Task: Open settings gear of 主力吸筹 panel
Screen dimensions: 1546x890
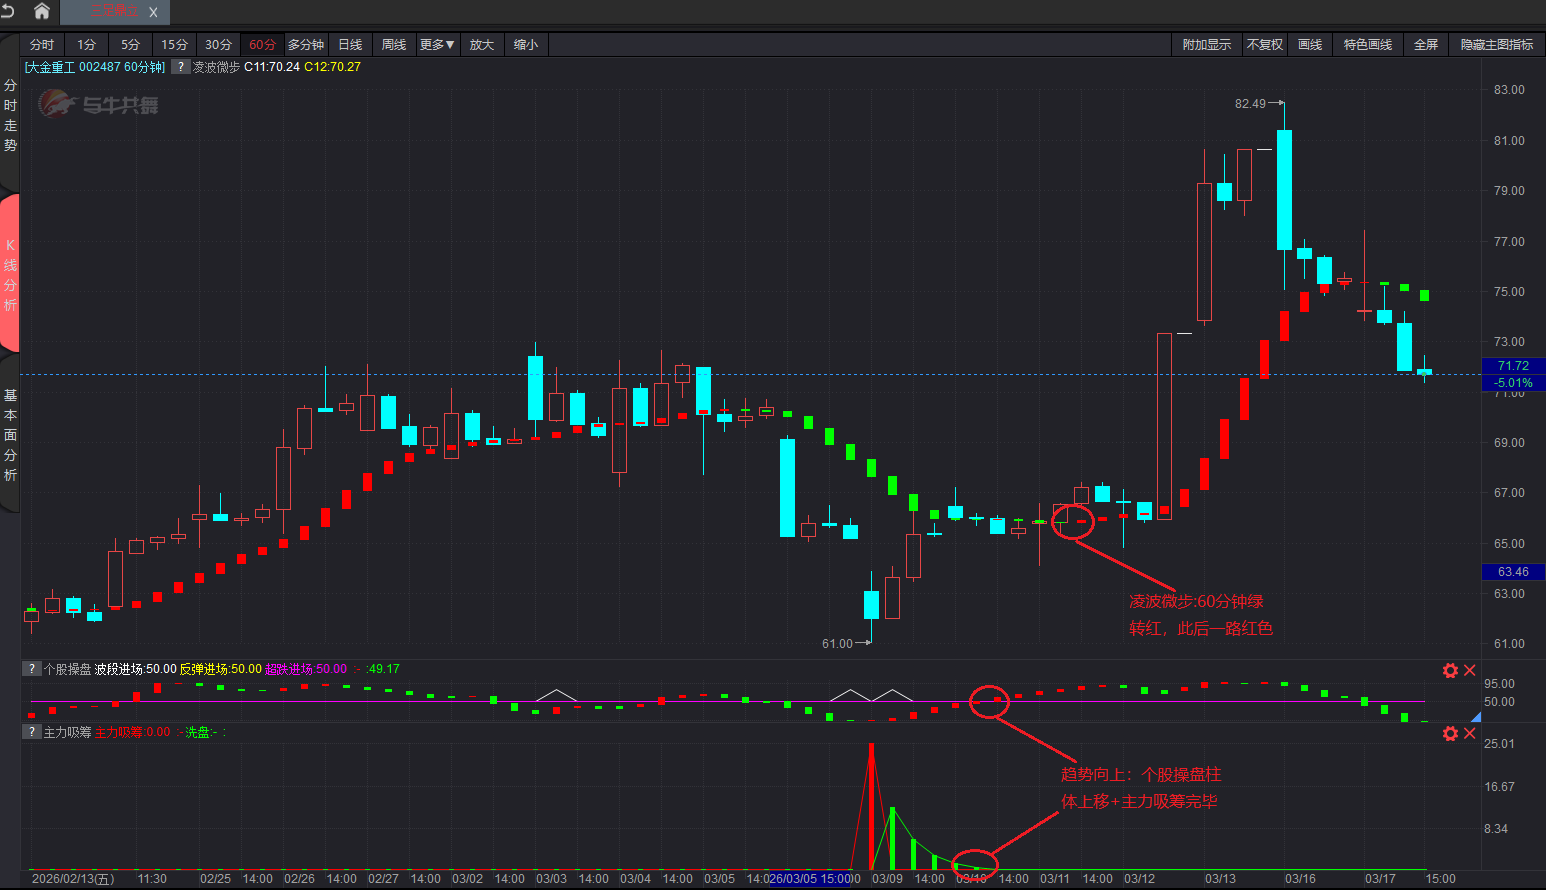Action: click(1450, 733)
